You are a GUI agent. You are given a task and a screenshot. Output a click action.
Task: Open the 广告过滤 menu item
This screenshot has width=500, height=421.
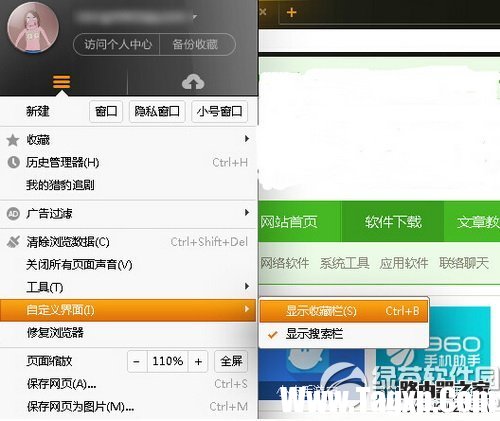pyautogui.click(x=128, y=213)
